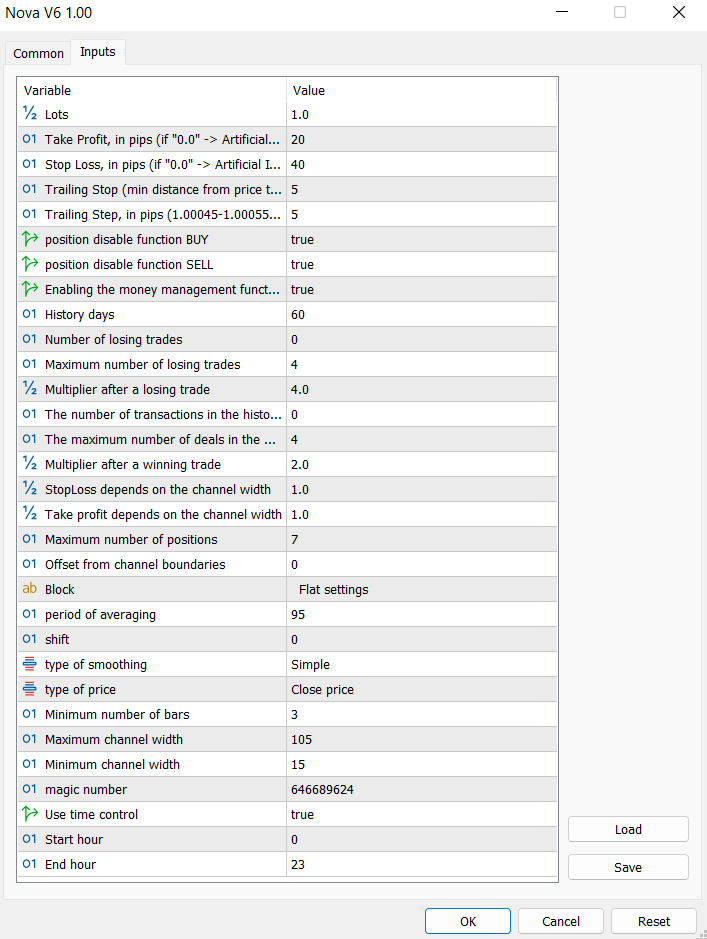Screen dimensions: 707x939
Task: Switch to the Common tab
Action: (39, 54)
